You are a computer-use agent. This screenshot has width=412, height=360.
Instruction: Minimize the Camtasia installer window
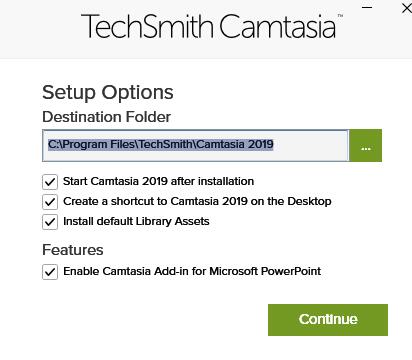(x=367, y=7)
